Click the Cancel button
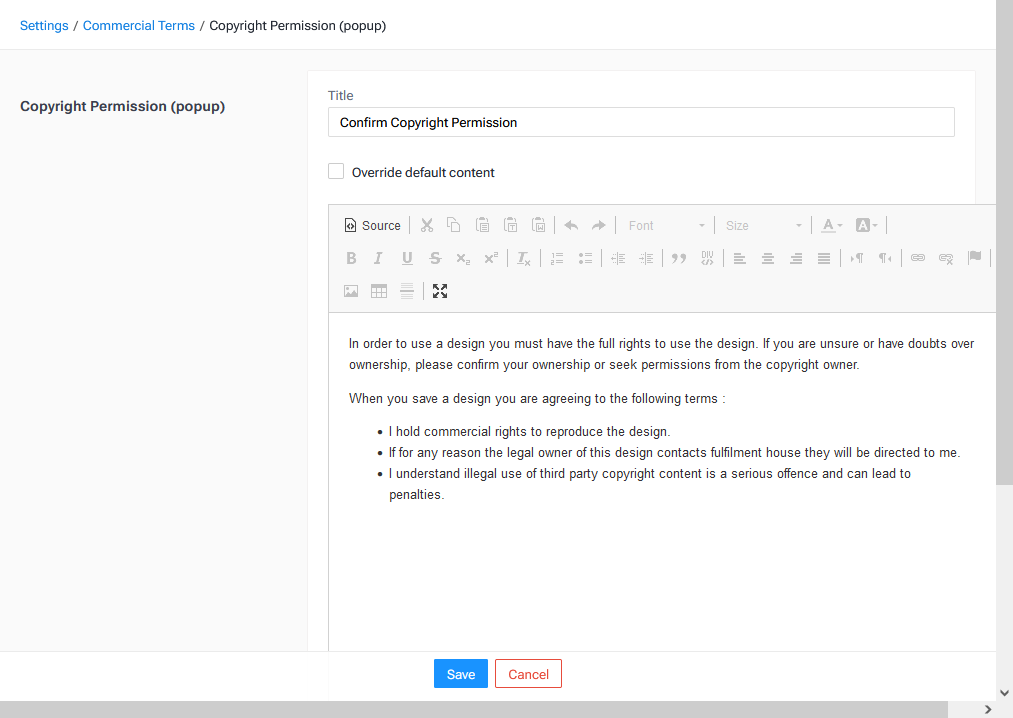The image size is (1013, 718). coord(528,674)
